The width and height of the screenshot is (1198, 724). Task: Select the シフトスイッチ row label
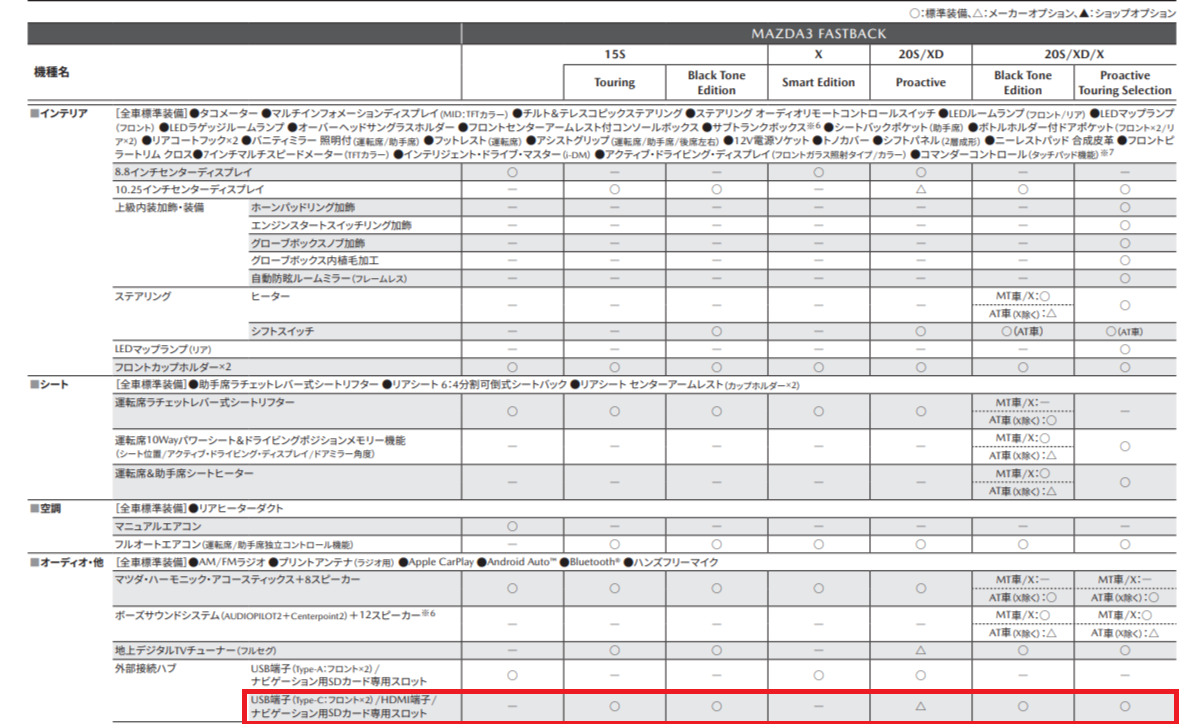pyautogui.click(x=282, y=331)
